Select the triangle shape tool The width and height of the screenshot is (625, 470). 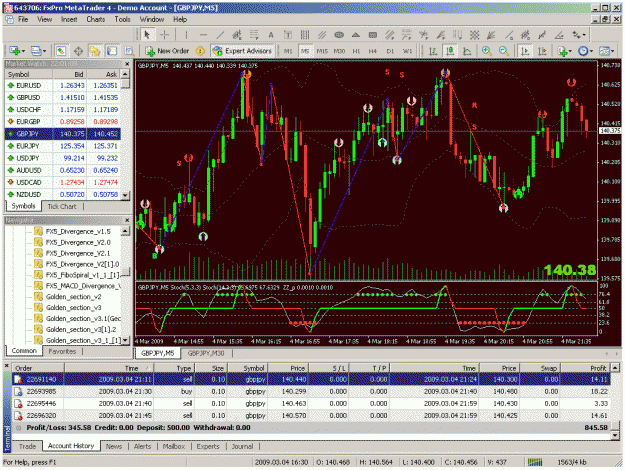pos(356,35)
